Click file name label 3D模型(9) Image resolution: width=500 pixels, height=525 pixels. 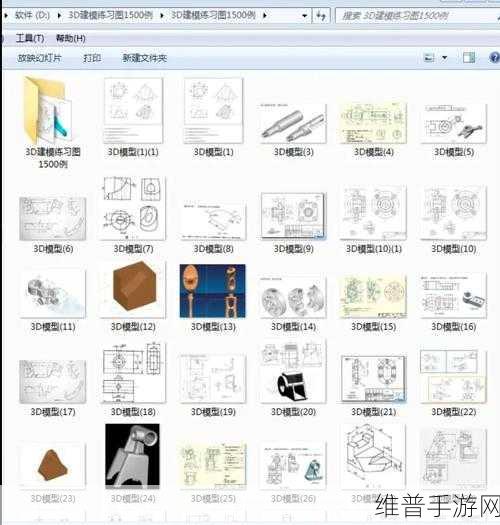pyautogui.click(x=293, y=249)
